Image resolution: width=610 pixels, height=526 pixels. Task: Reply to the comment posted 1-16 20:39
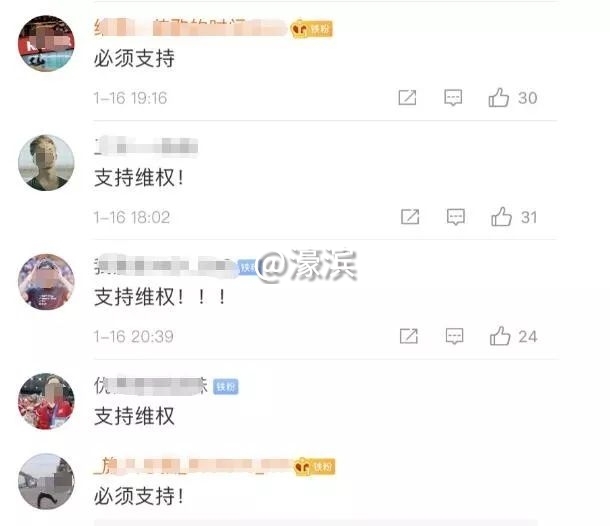click(454, 336)
